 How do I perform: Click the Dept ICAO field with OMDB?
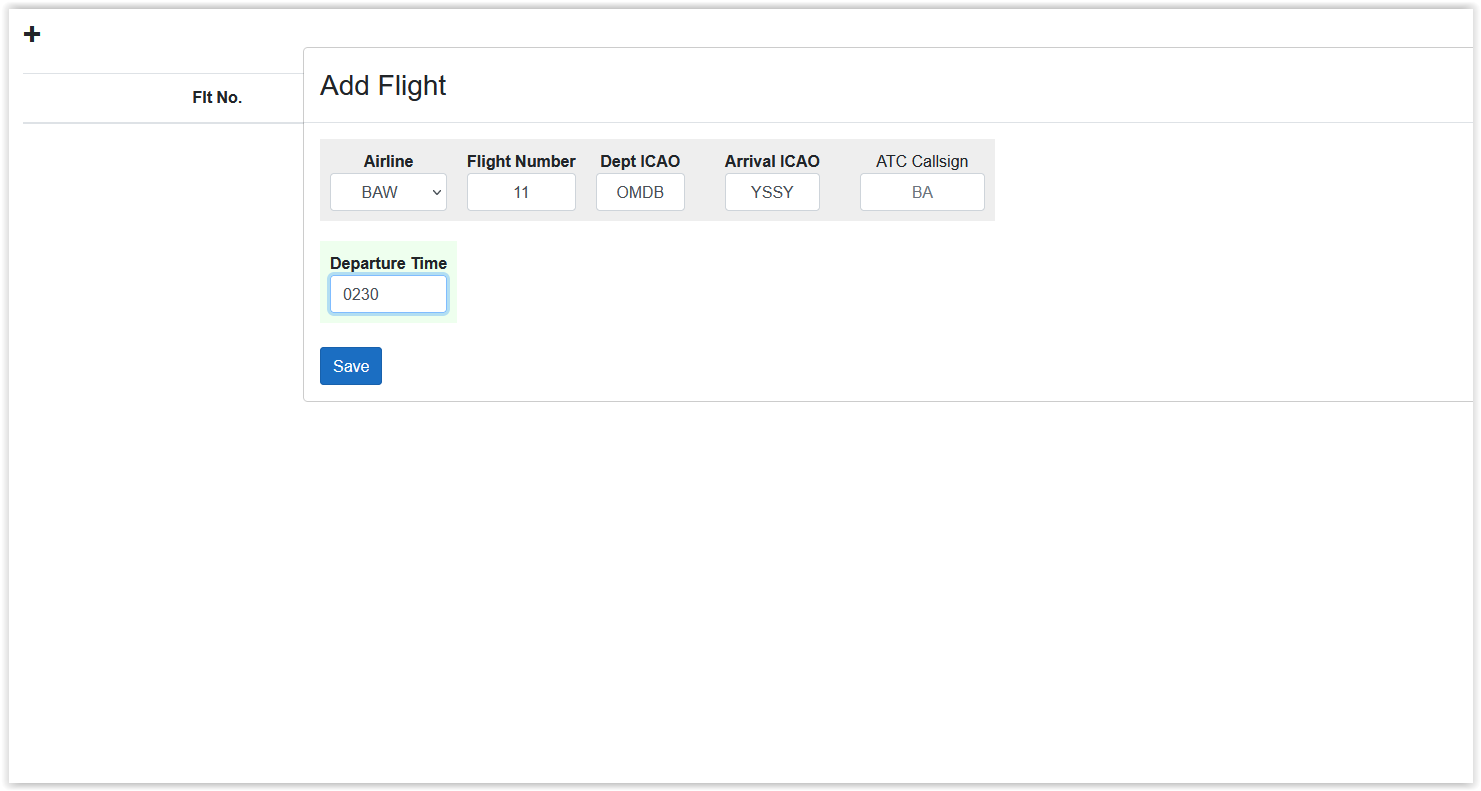[x=640, y=192]
